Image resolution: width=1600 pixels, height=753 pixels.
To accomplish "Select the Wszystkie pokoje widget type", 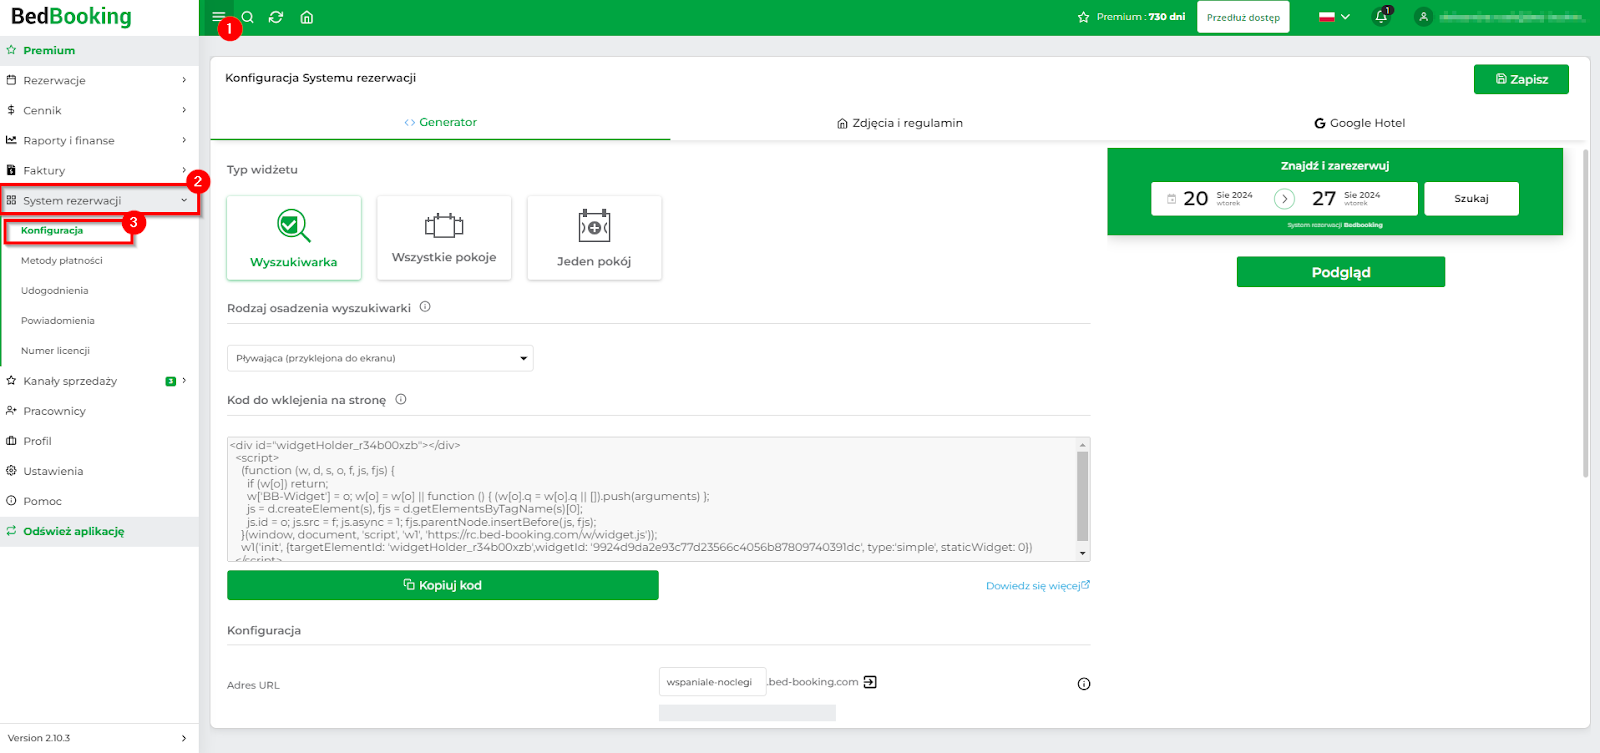I will (x=444, y=238).
